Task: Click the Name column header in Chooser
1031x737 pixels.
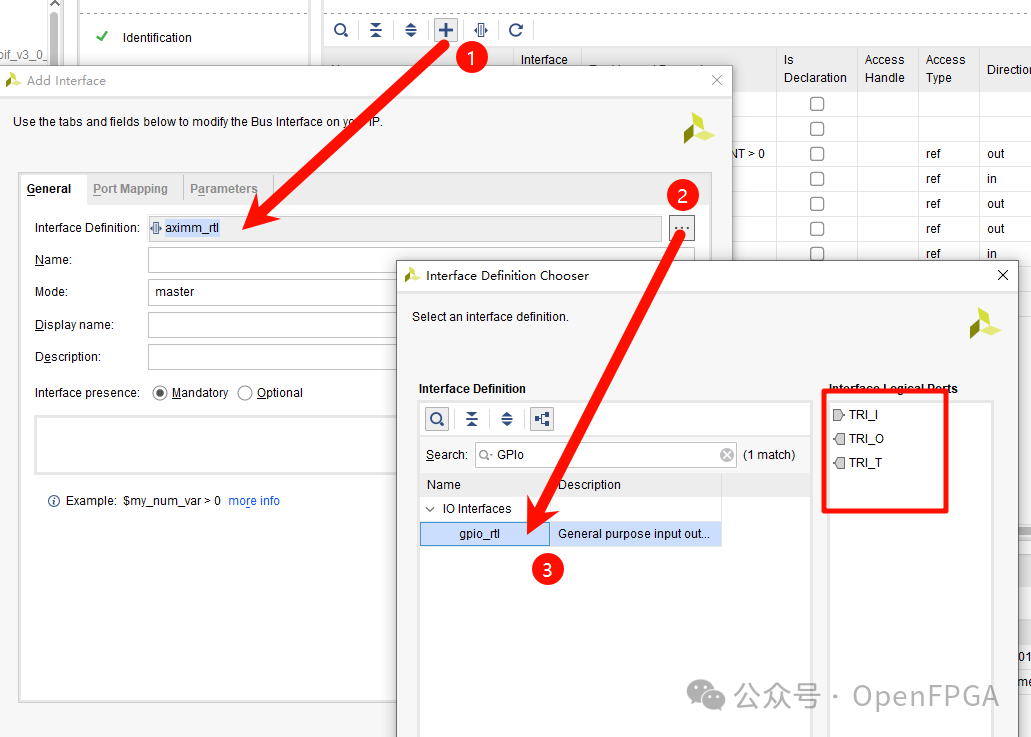Action: [x=485, y=485]
